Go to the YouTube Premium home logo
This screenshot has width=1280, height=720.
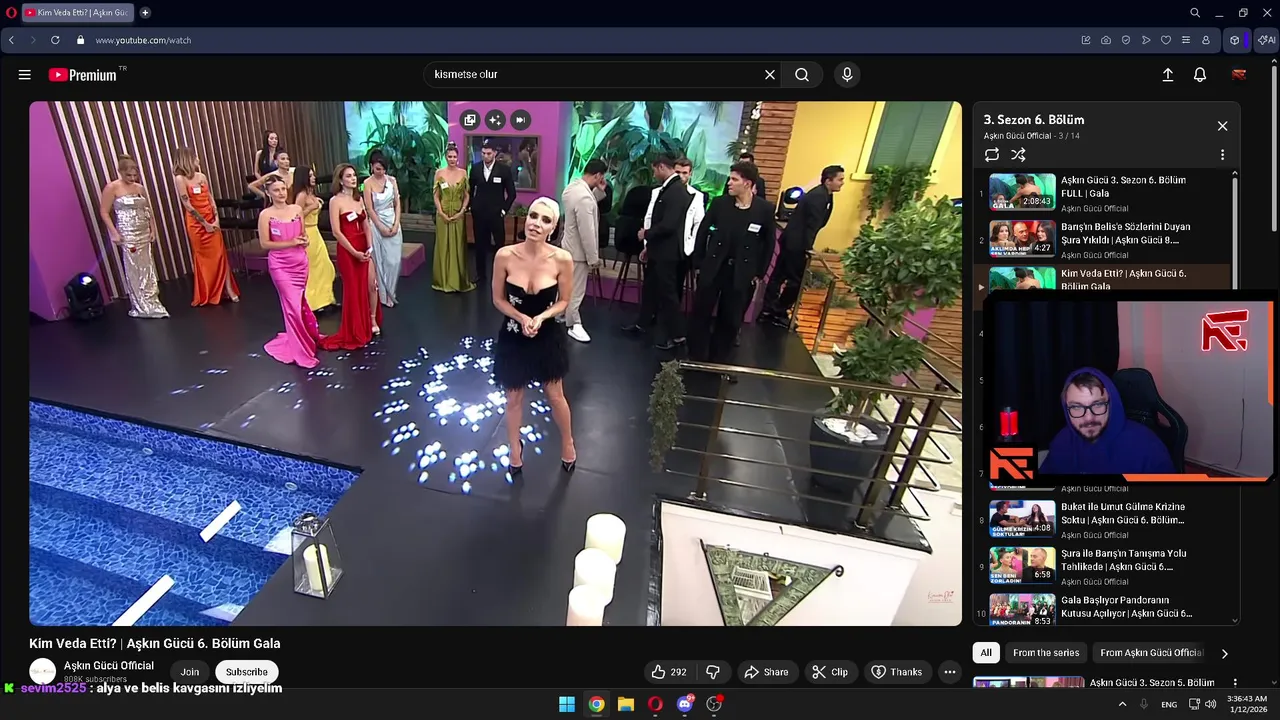(85, 75)
